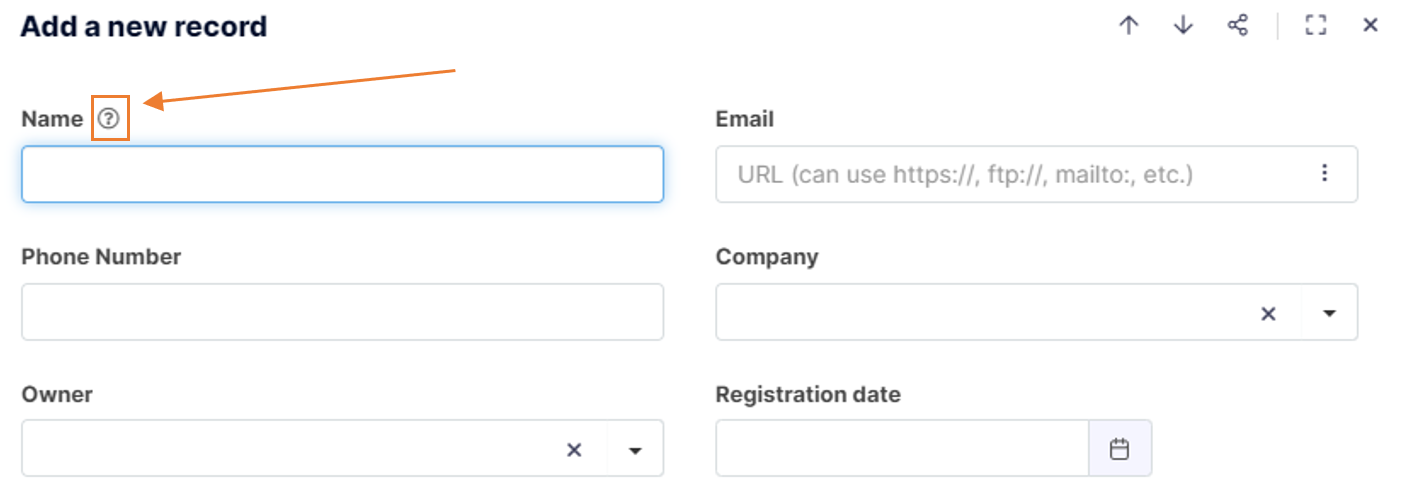Click the Registration date text field
Screen dimensions: 1412x497
902,449
